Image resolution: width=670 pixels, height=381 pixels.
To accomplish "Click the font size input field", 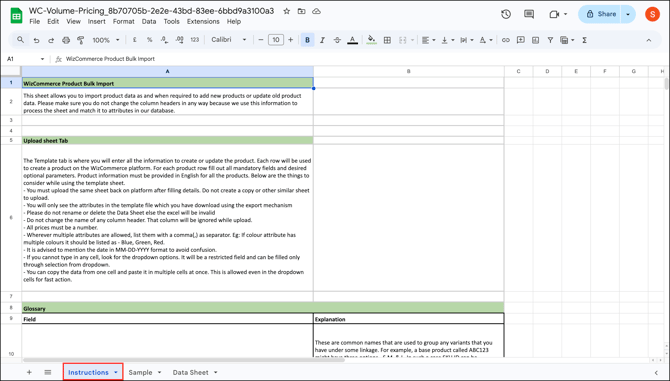I will tap(276, 40).
